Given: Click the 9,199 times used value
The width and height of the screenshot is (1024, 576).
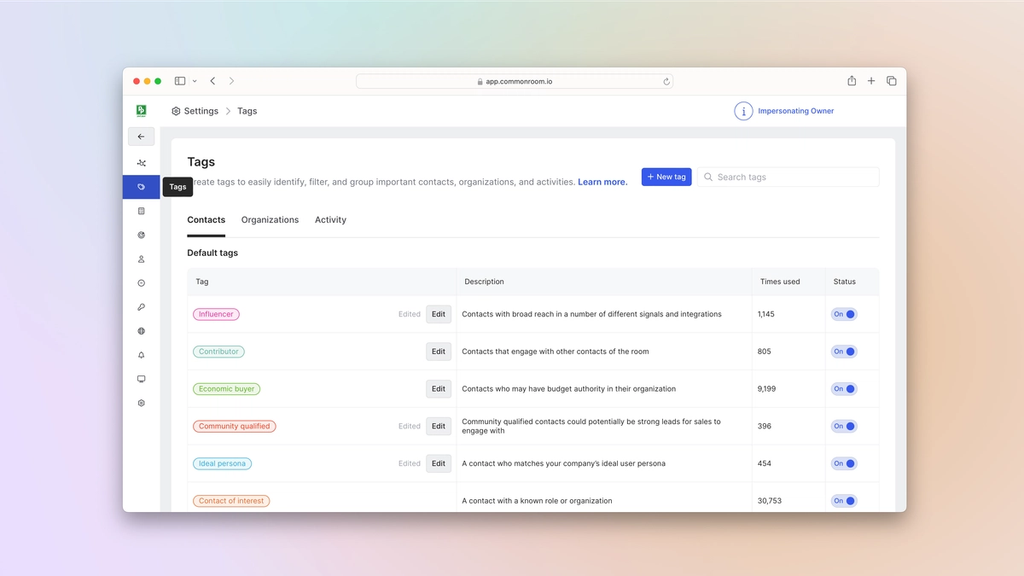Looking at the screenshot, I should click(x=767, y=389).
